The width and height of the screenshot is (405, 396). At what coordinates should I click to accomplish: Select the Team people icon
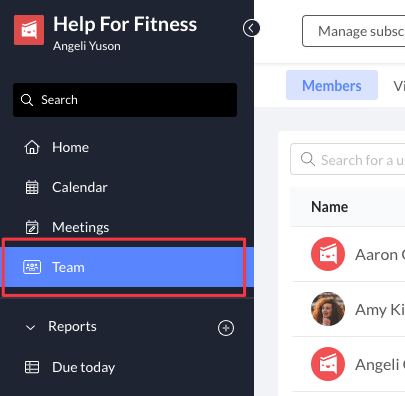(x=32, y=267)
